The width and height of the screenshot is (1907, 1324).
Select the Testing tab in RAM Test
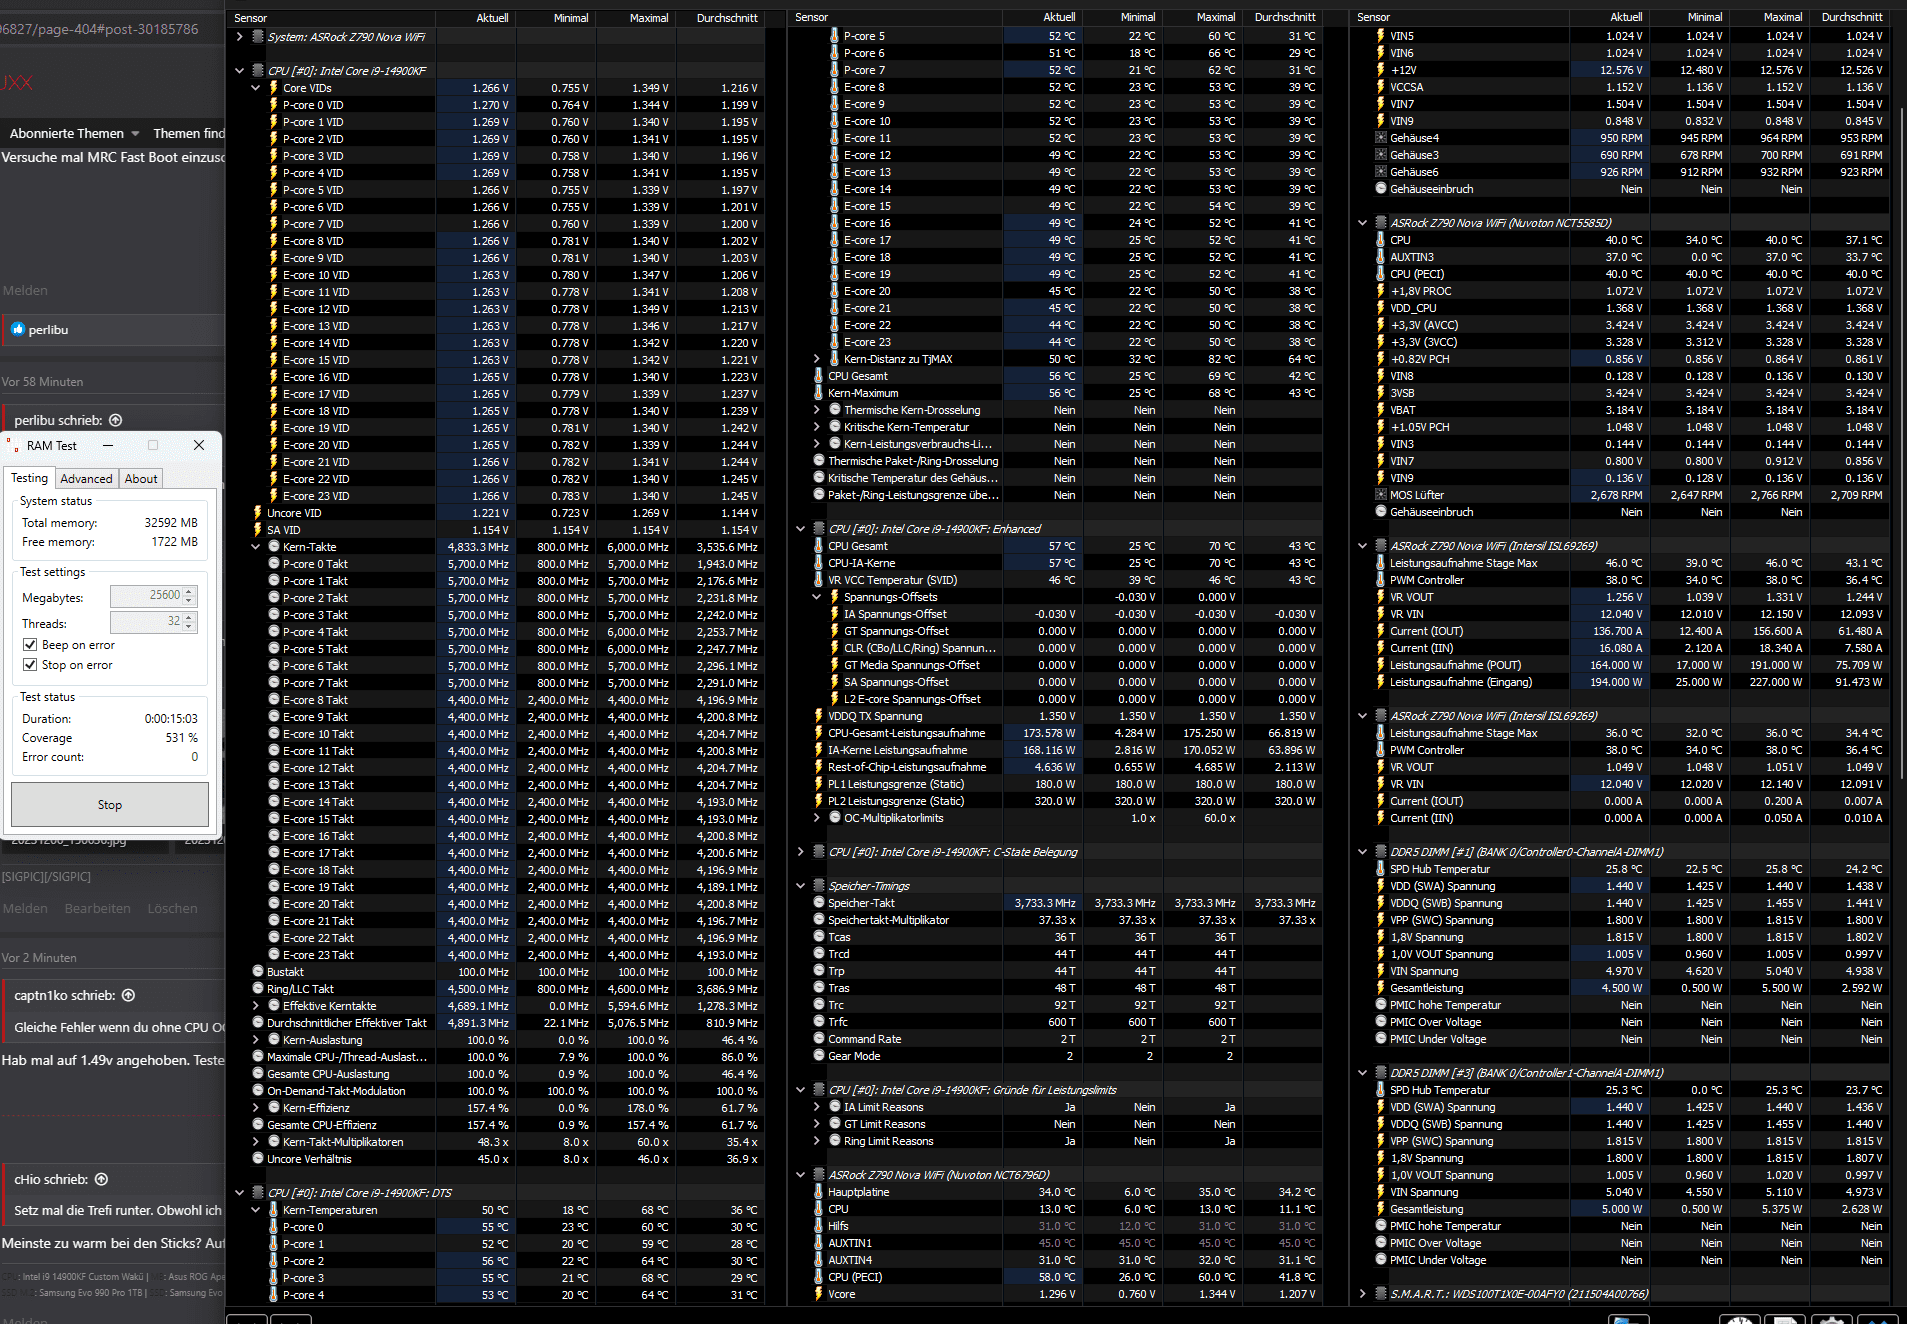coord(29,478)
